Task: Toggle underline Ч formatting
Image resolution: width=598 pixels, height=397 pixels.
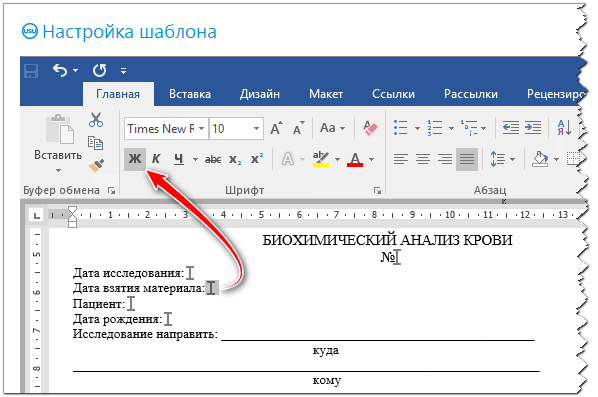Action: 178,159
